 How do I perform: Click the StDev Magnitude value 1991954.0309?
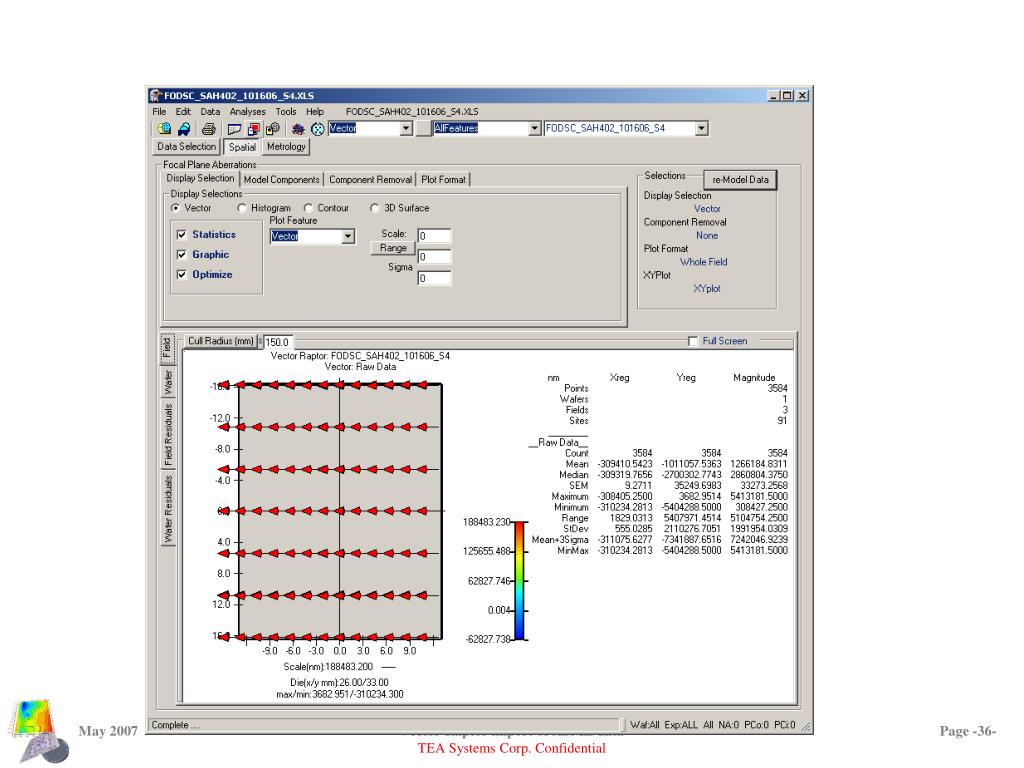pyautogui.click(x=759, y=529)
